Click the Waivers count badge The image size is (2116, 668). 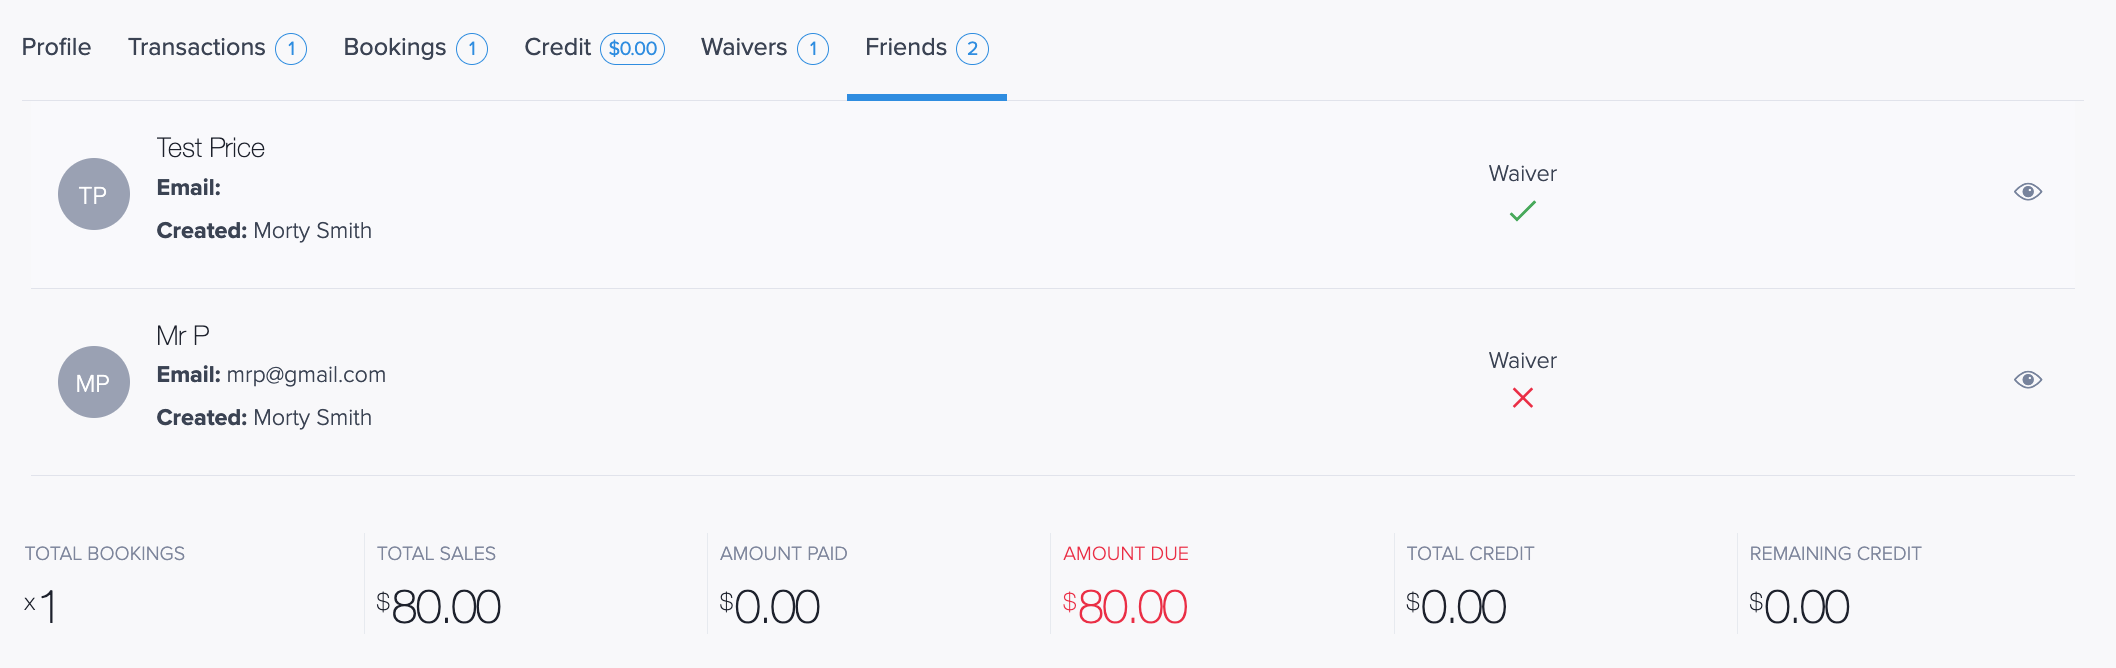[x=813, y=49]
